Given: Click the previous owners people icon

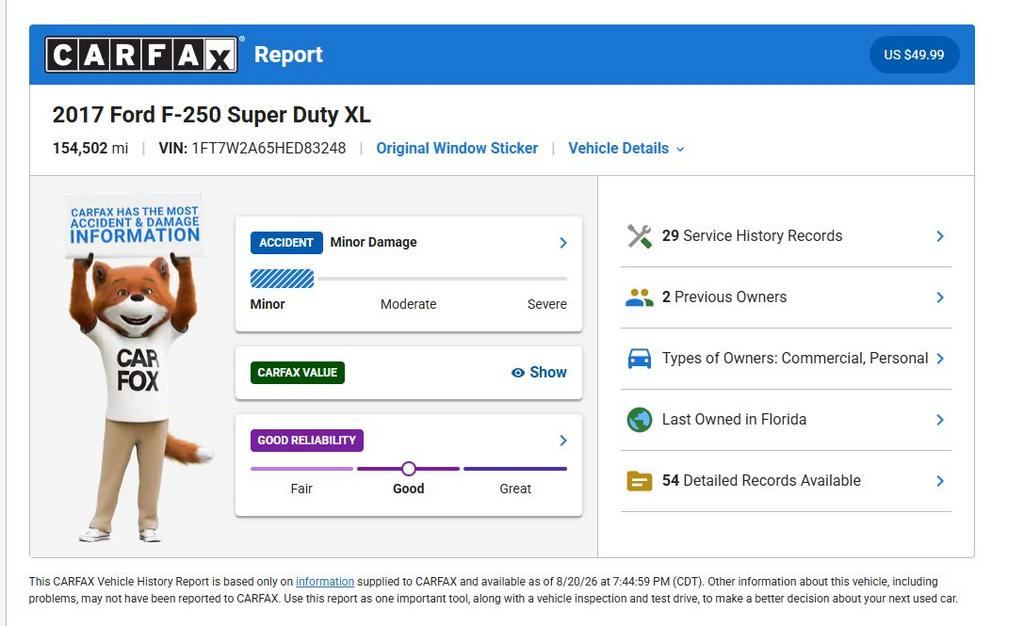Looking at the screenshot, I should 639,298.
